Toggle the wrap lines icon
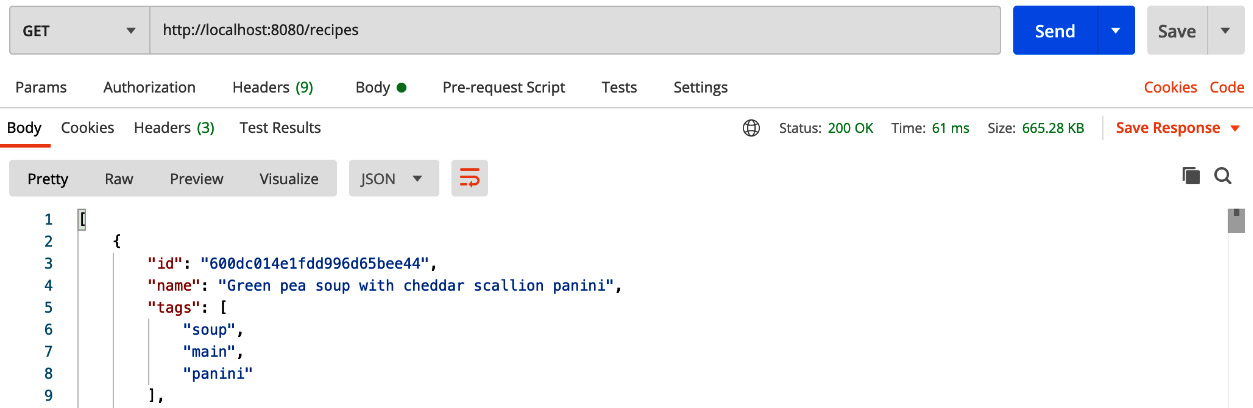 469,179
